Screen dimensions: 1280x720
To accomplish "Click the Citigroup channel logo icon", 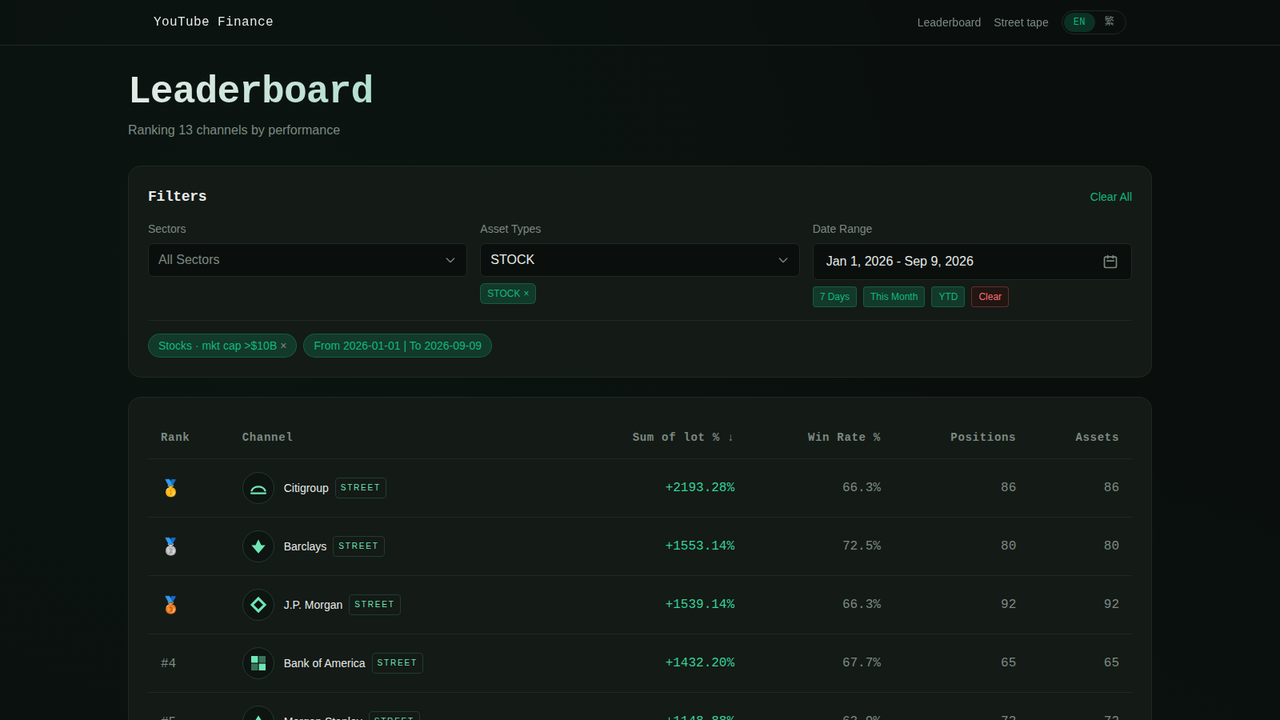I will pos(258,488).
